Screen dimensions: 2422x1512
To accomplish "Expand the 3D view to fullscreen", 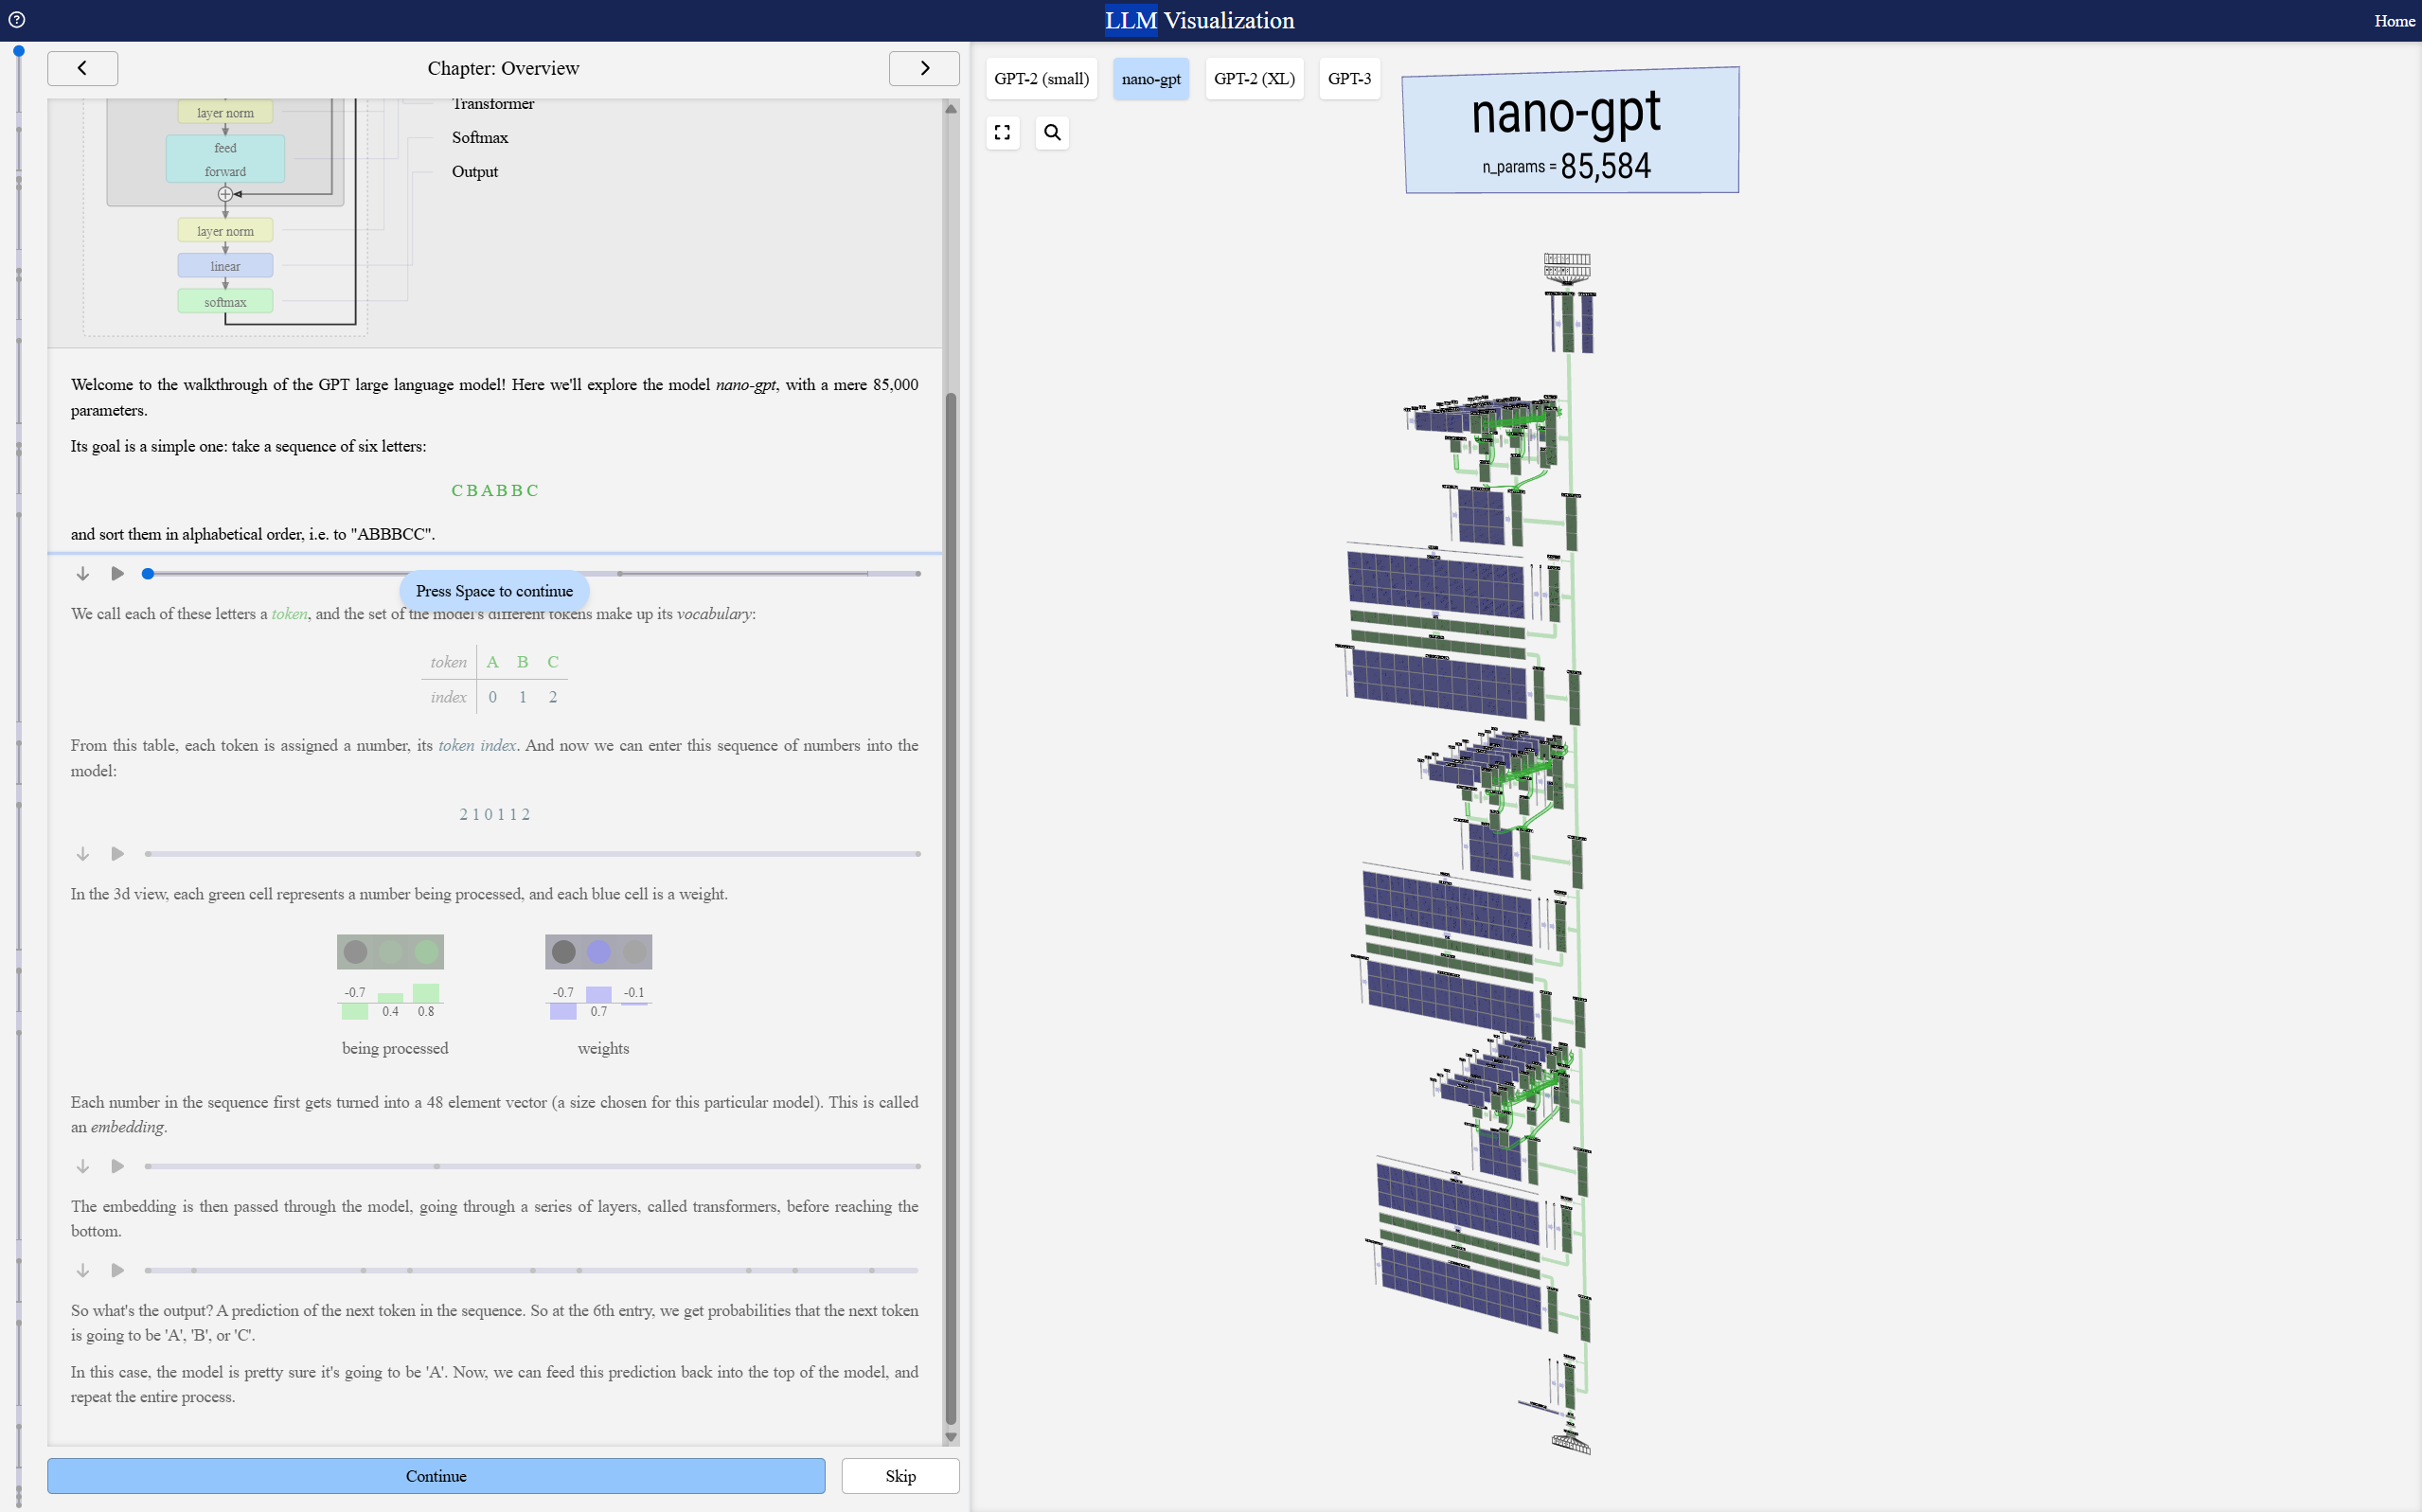I will click(x=1002, y=132).
